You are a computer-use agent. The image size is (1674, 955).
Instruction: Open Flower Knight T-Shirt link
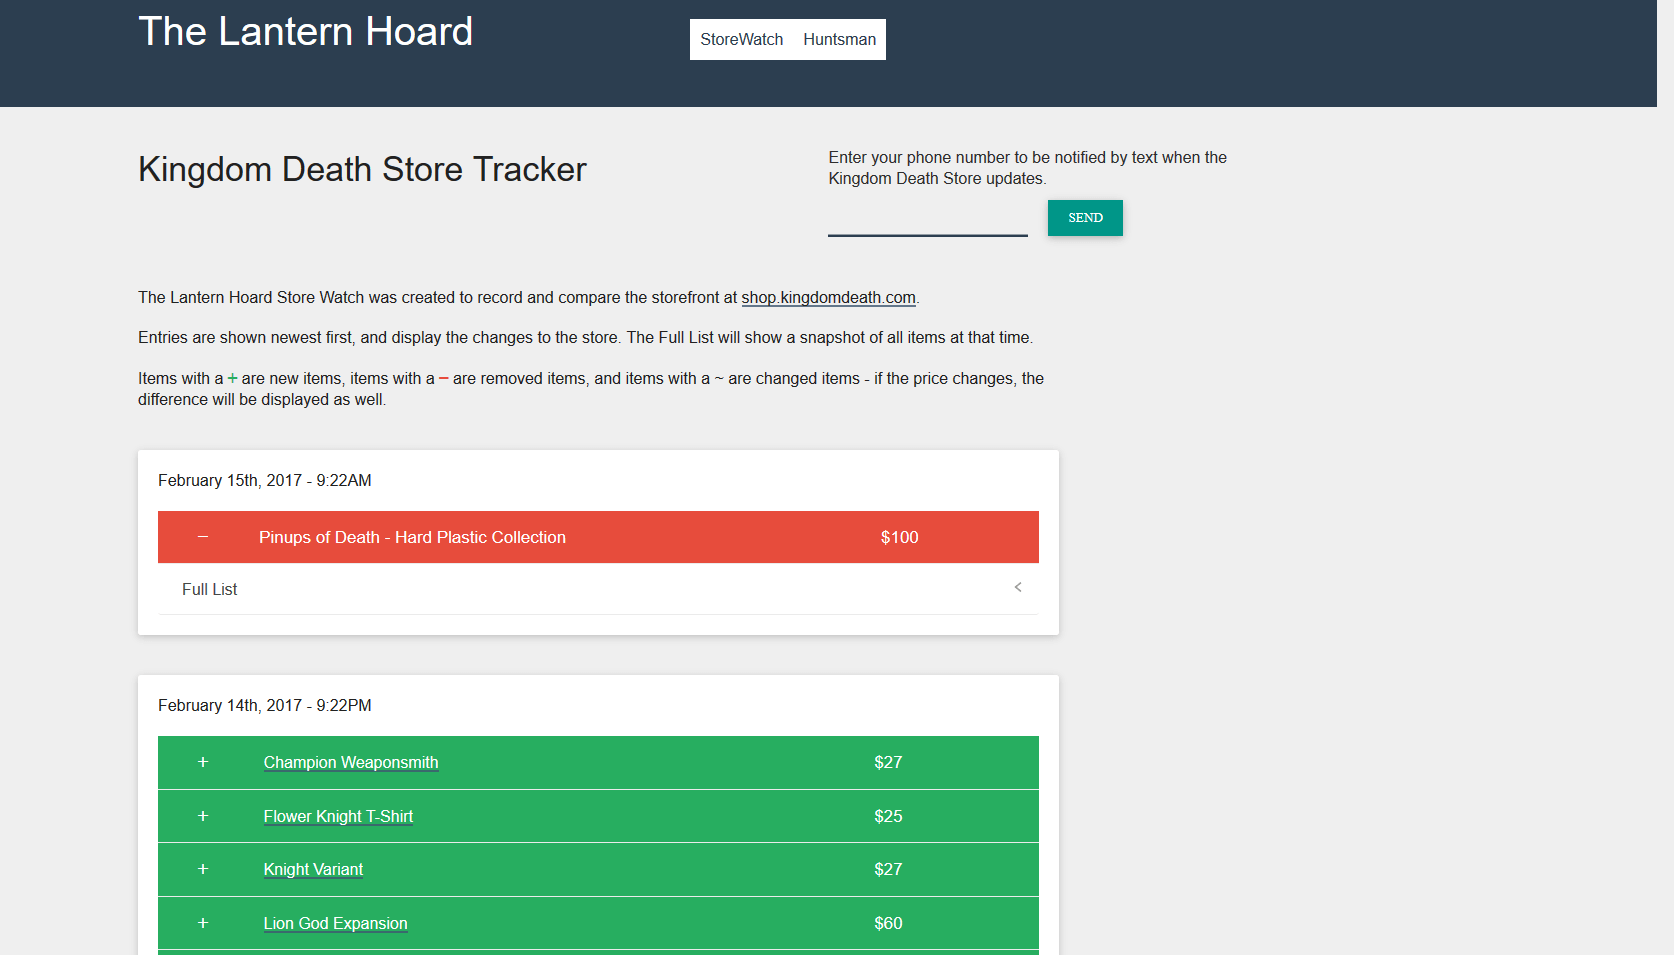click(x=338, y=816)
